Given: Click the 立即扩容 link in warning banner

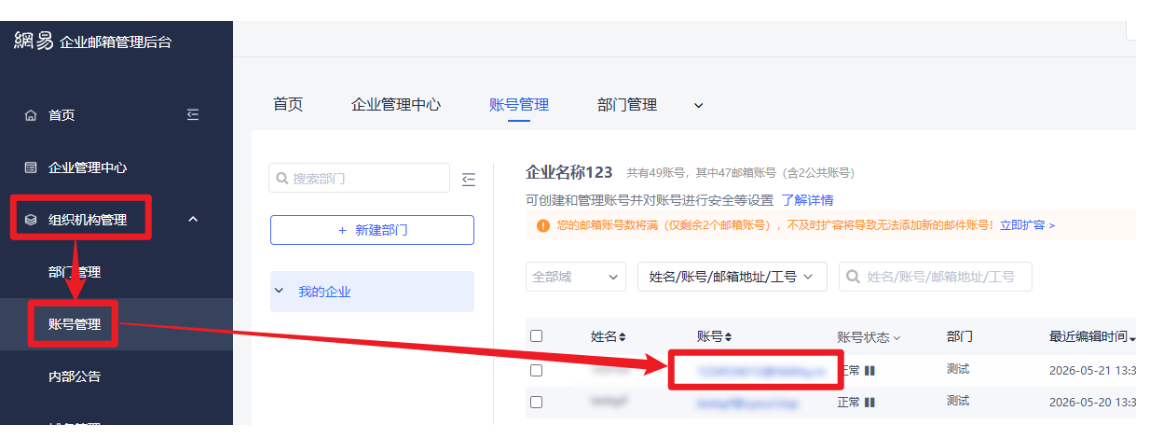Looking at the screenshot, I should click(x=1027, y=225).
